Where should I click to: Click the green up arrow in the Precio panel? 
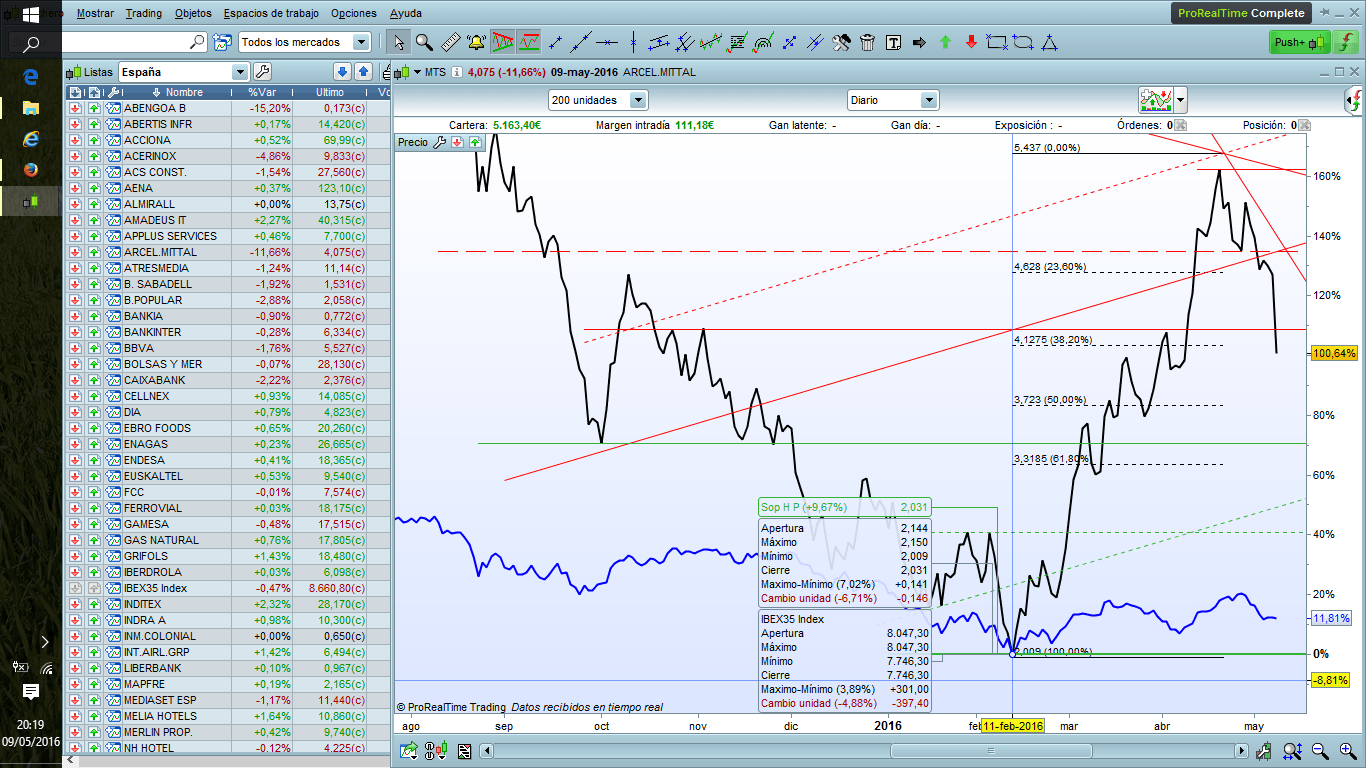click(x=475, y=142)
